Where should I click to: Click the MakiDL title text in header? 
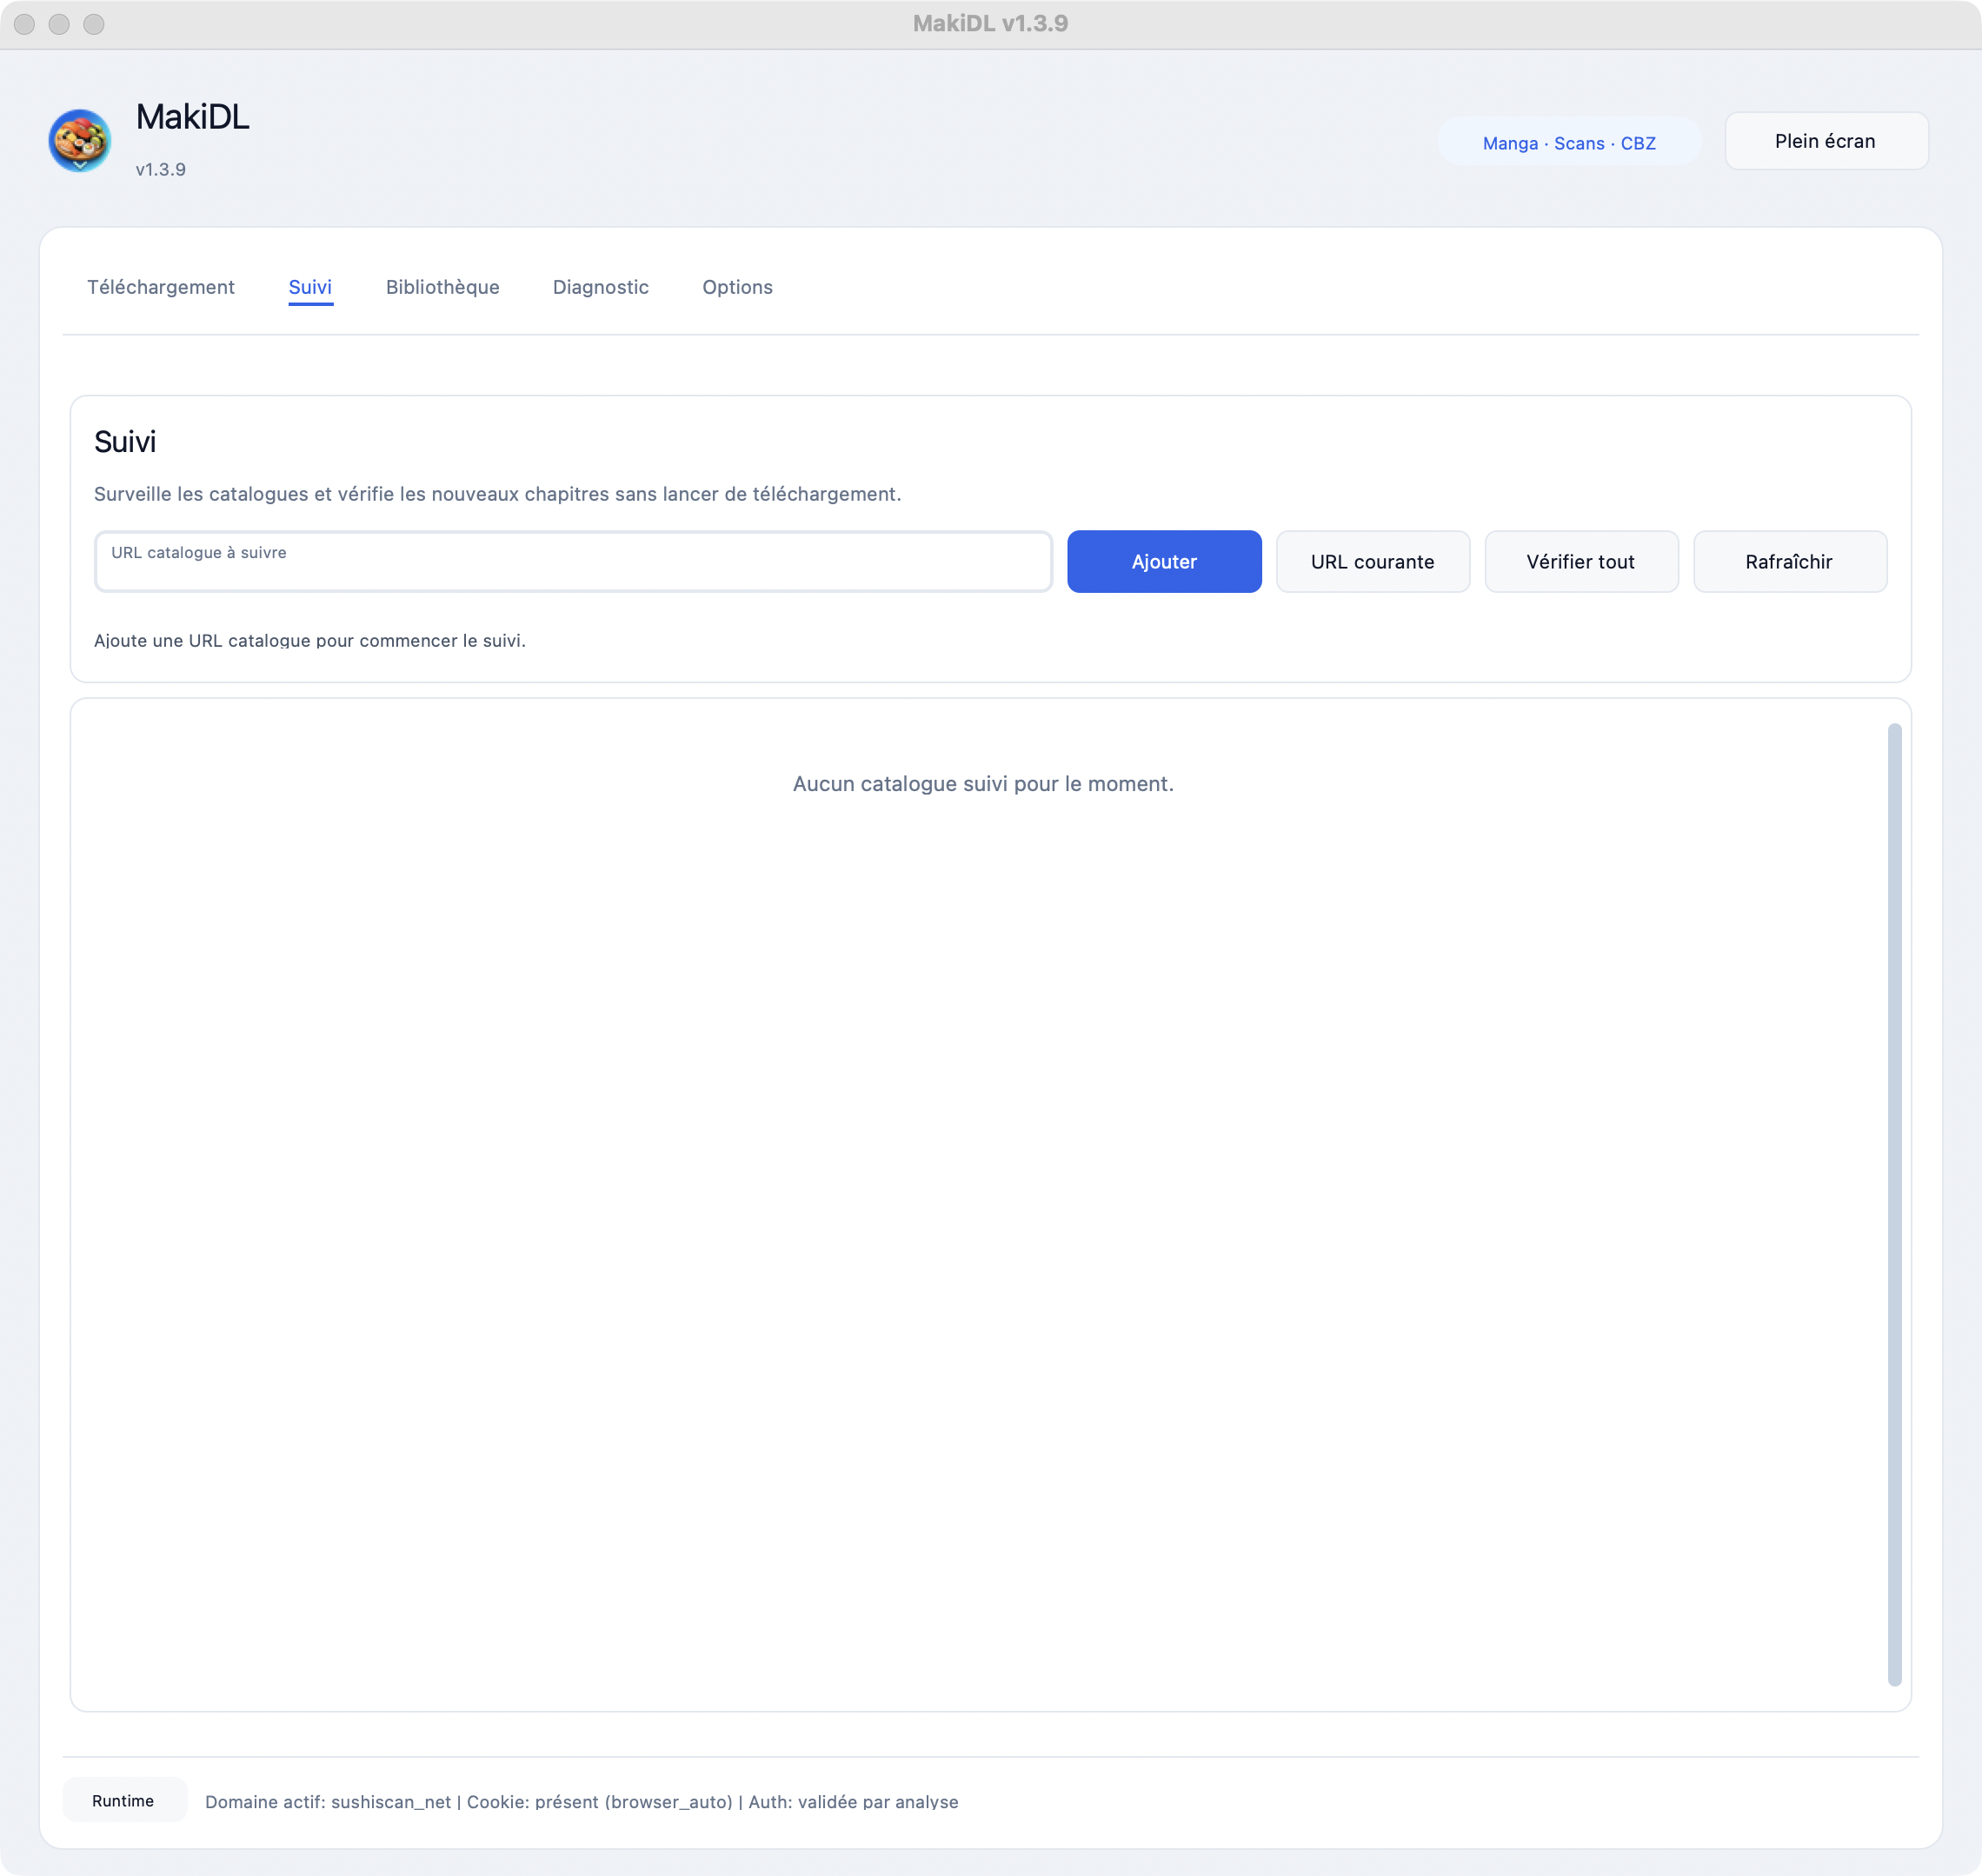193,117
